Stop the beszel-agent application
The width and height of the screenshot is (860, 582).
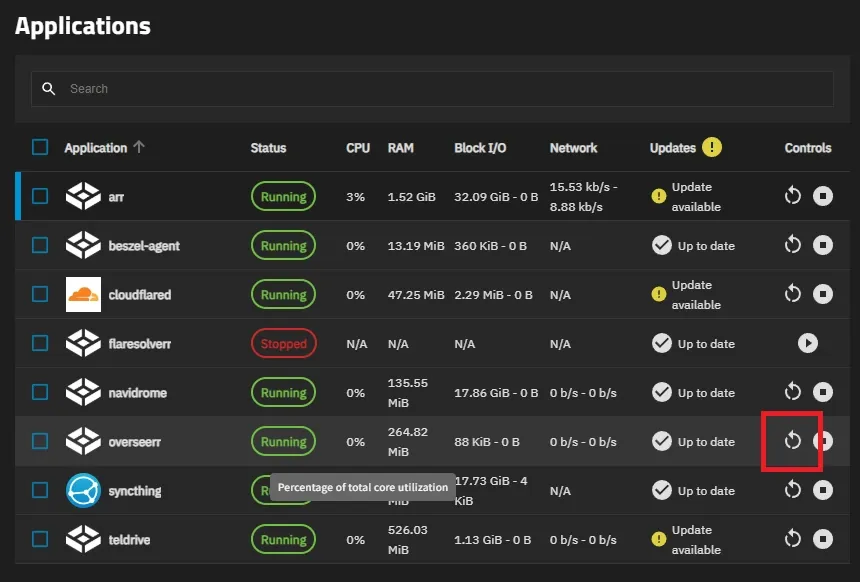[822, 245]
